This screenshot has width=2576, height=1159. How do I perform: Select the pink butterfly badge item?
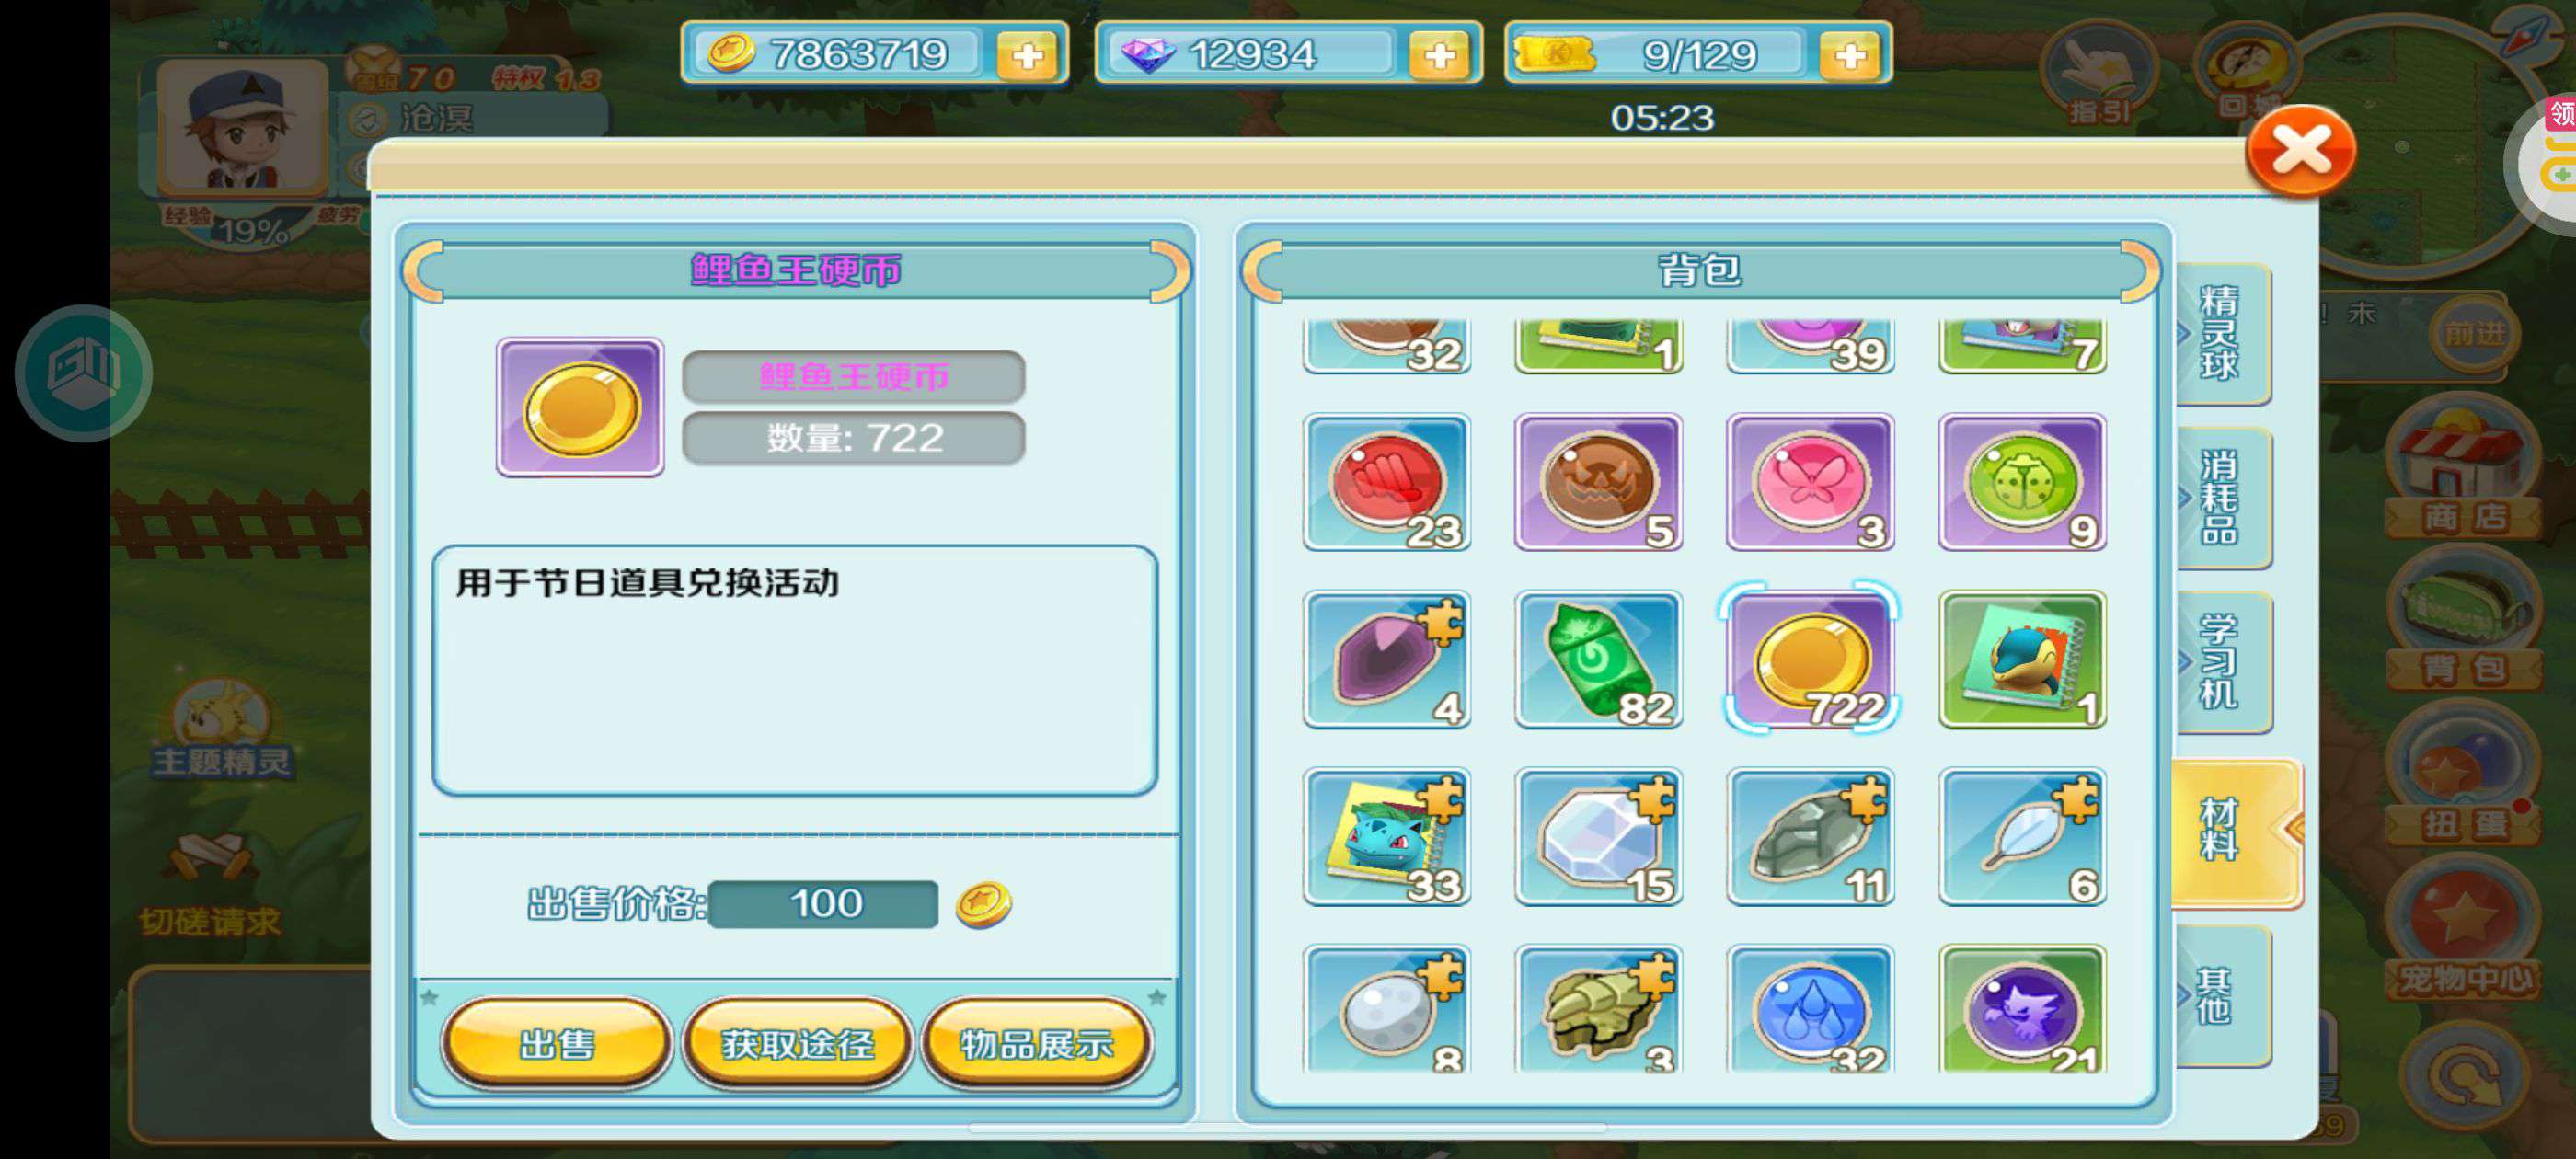click(x=1810, y=482)
